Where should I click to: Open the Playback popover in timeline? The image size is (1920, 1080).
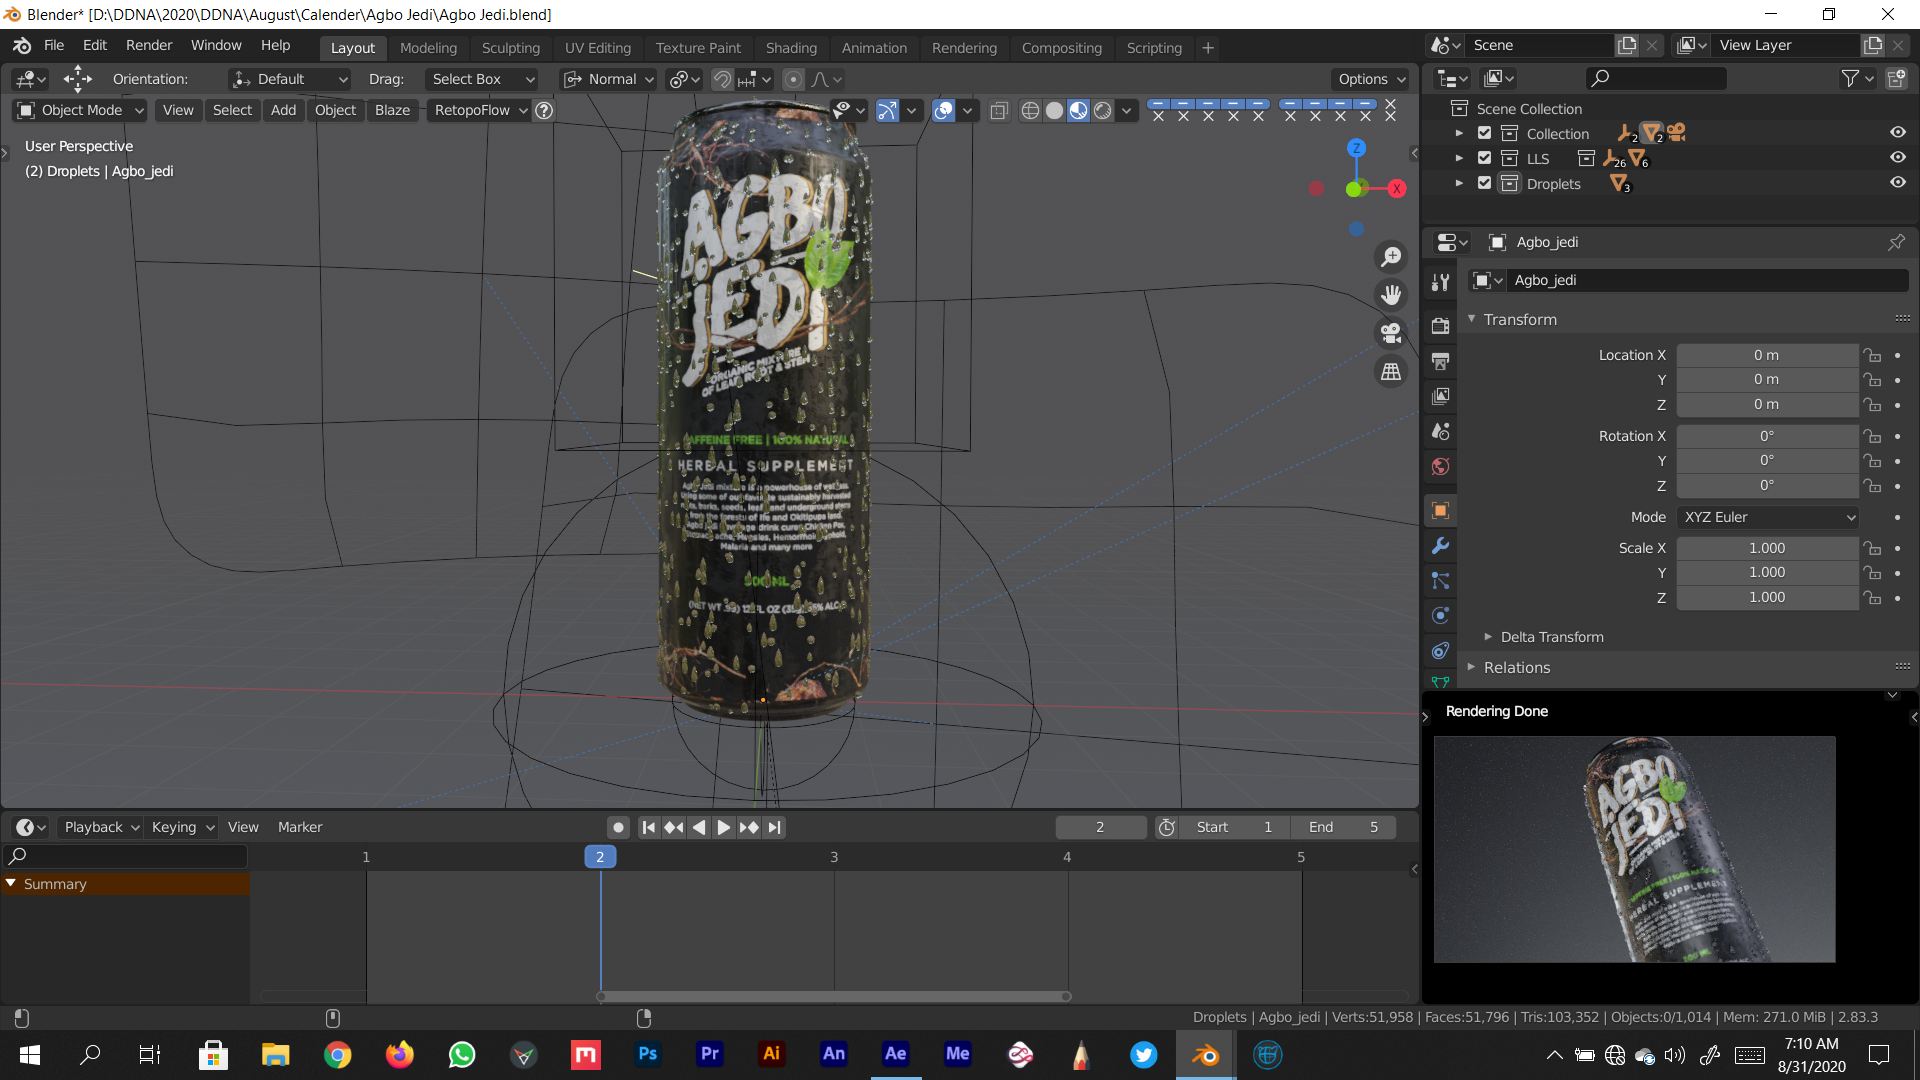coord(101,827)
